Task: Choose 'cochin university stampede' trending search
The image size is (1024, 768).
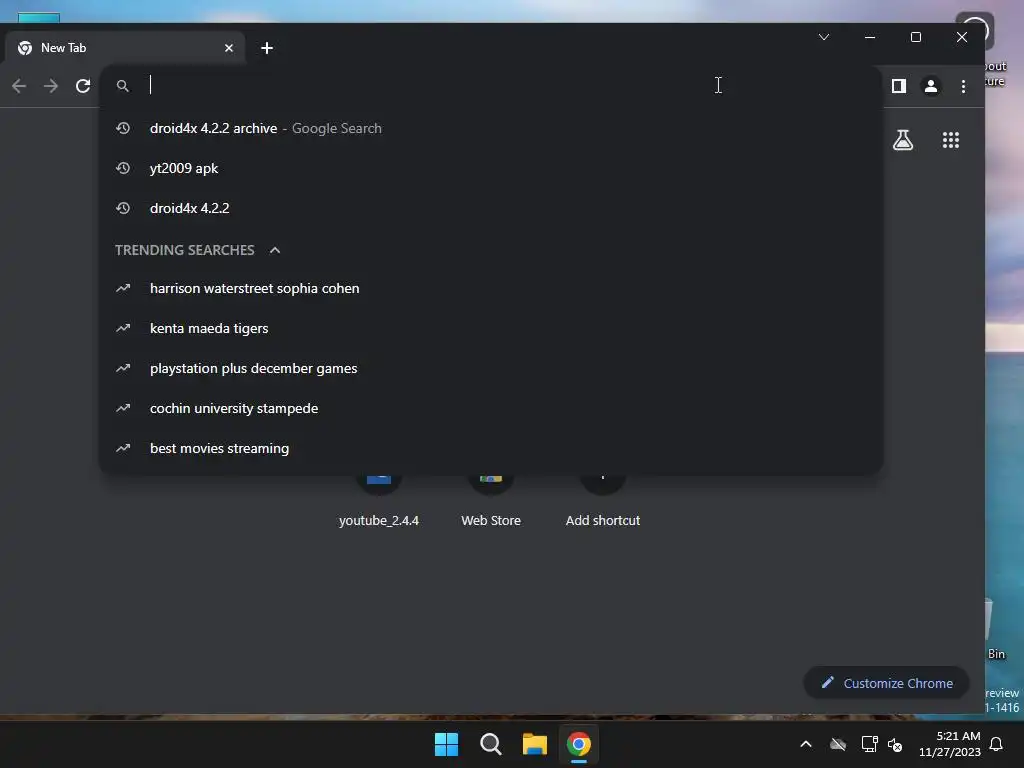Action: tap(491, 408)
